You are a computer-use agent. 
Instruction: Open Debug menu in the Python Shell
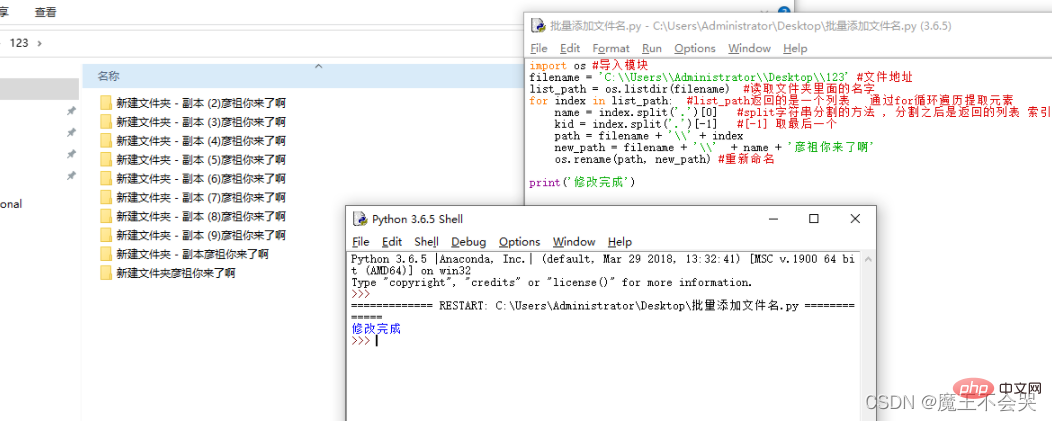[468, 242]
